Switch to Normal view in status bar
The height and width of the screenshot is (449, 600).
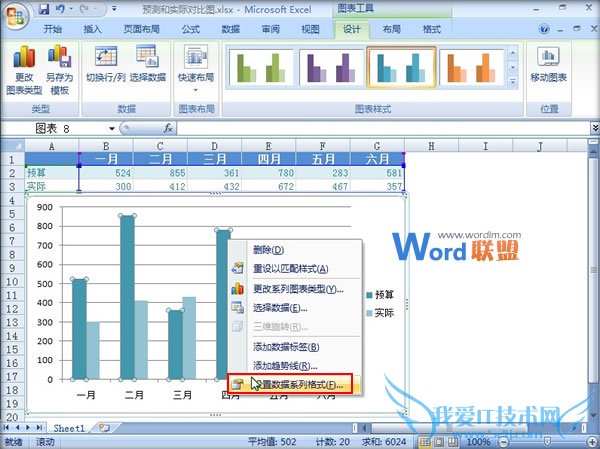pyautogui.click(x=426, y=442)
